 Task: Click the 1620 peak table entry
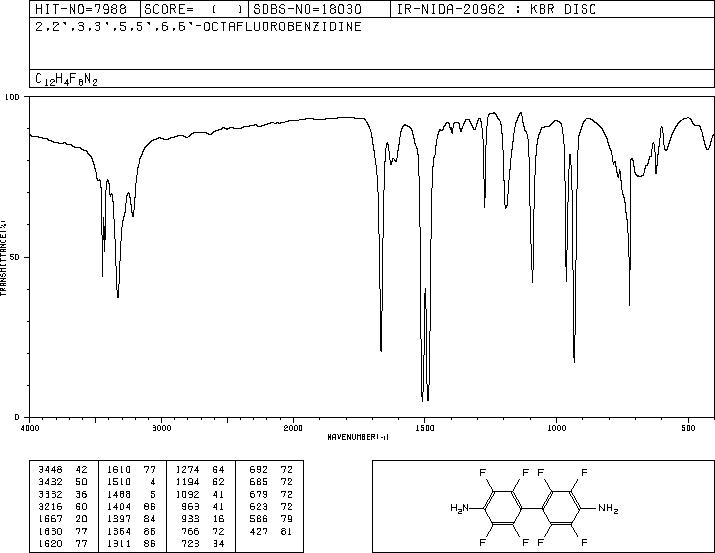[51, 544]
